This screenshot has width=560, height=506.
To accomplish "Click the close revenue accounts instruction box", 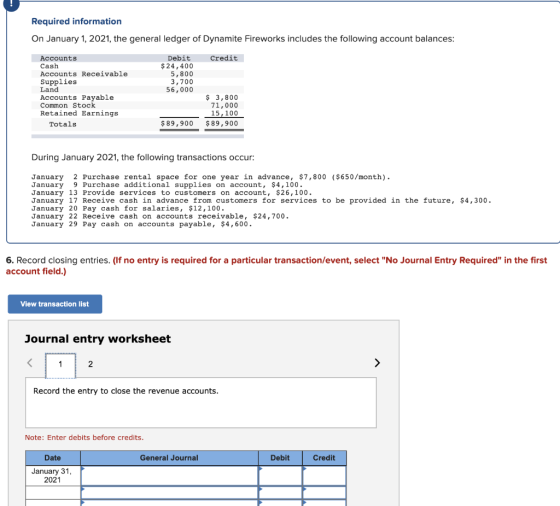I will 201,402.
